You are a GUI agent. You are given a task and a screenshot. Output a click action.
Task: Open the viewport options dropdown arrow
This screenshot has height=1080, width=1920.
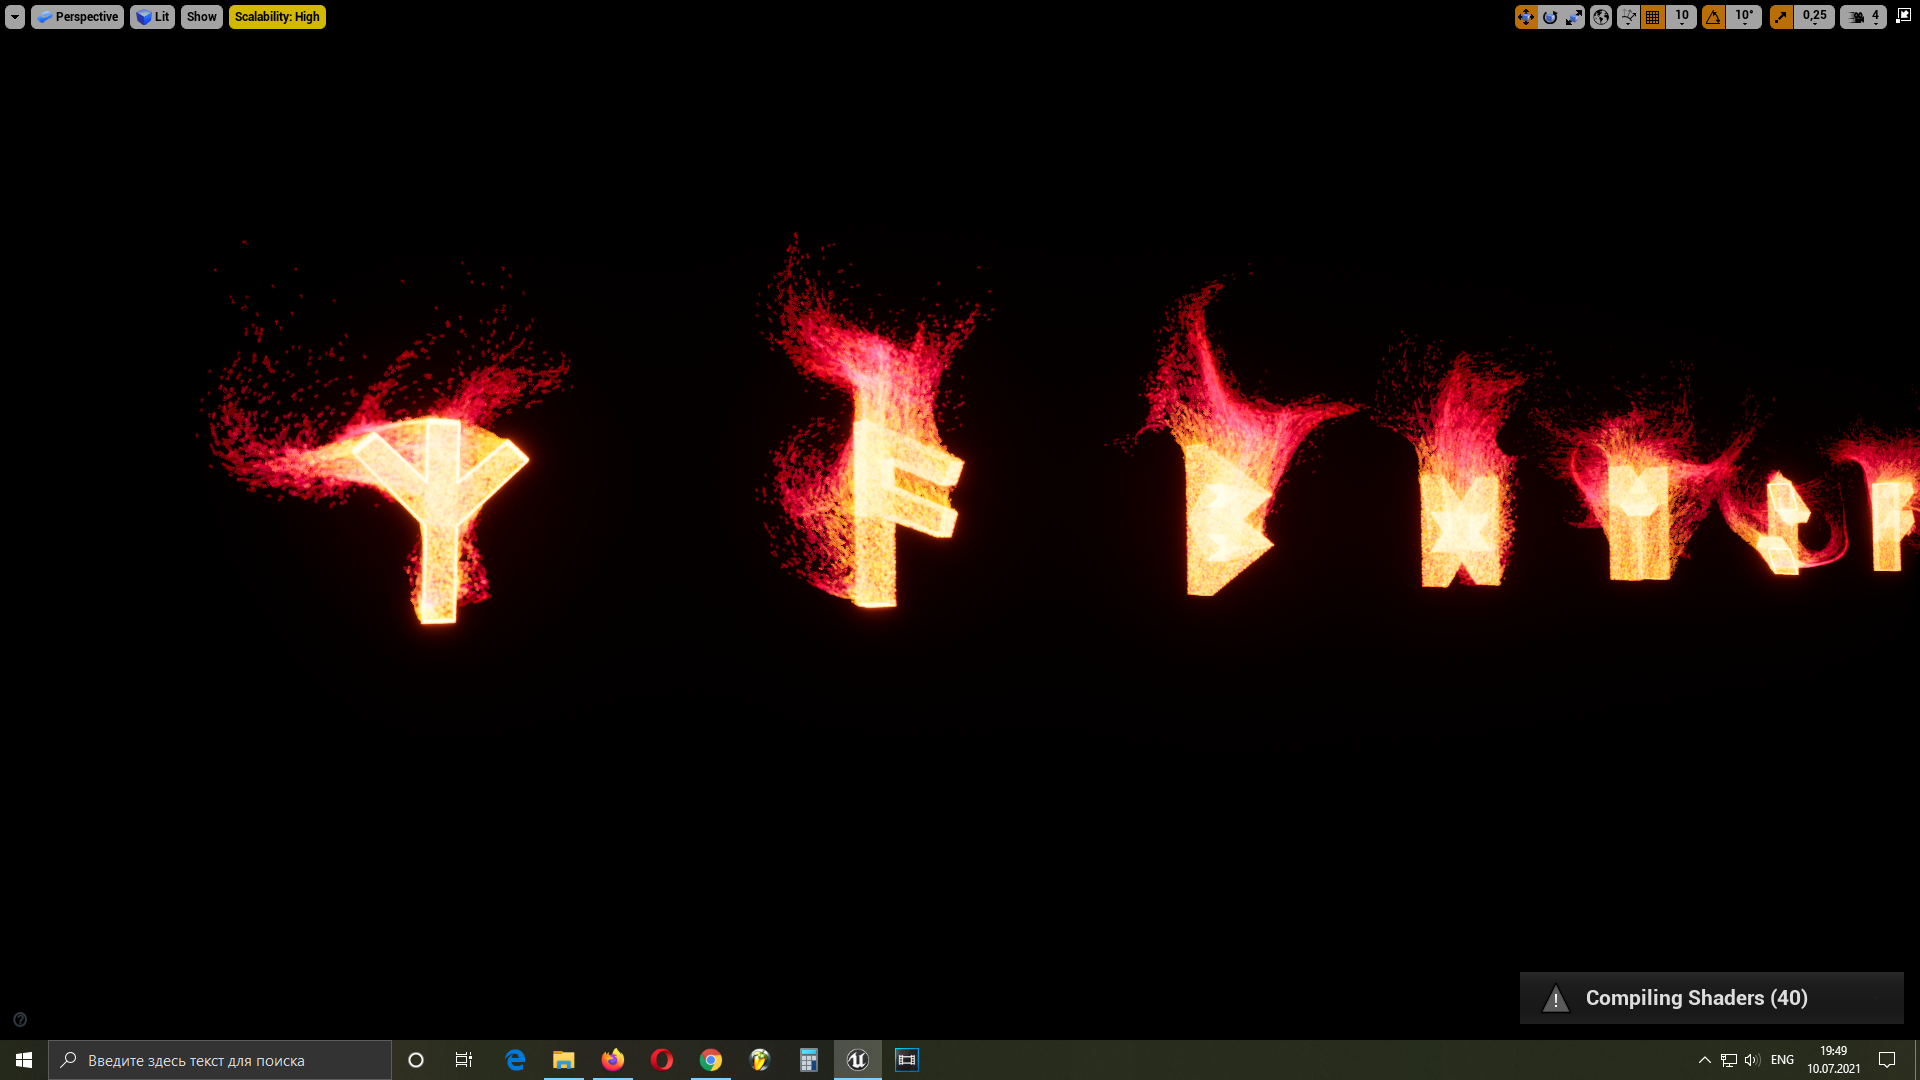[x=14, y=17]
